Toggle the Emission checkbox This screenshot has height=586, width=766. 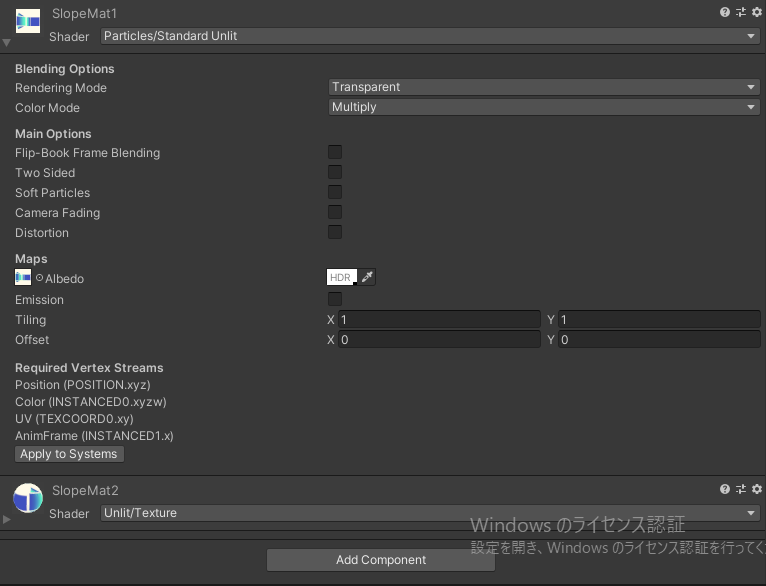(335, 299)
